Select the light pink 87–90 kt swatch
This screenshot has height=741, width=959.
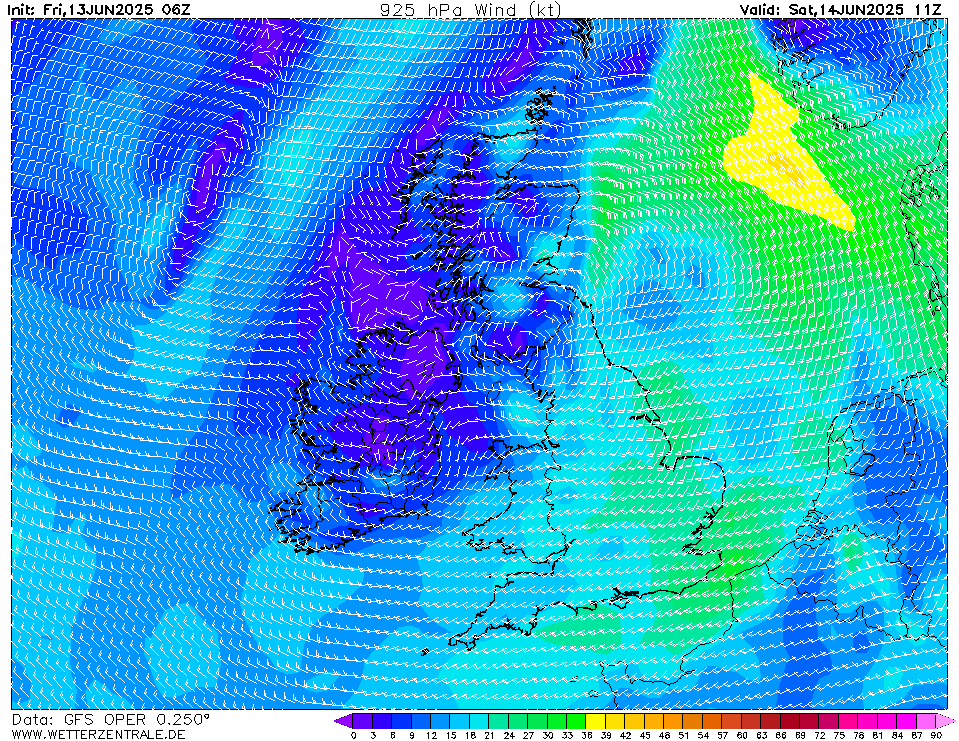926,721
